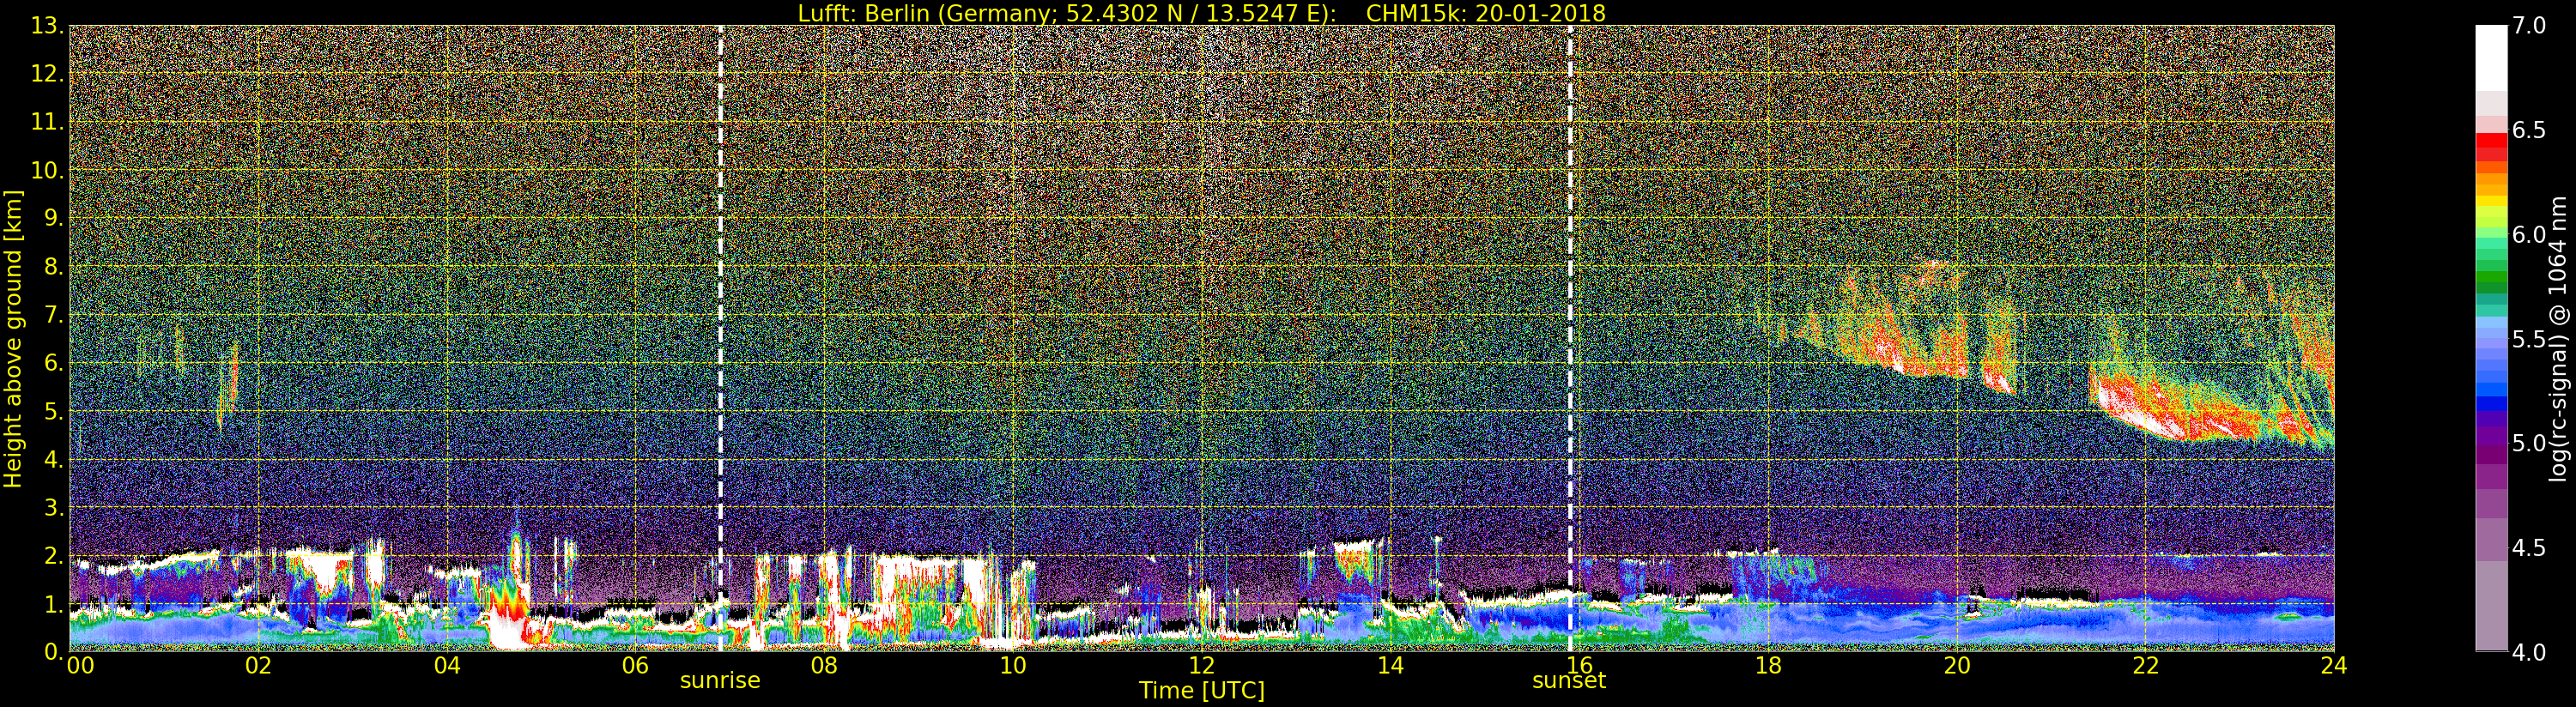Click the x-axis tick label '10'
The image size is (2576, 707).
(1013, 666)
